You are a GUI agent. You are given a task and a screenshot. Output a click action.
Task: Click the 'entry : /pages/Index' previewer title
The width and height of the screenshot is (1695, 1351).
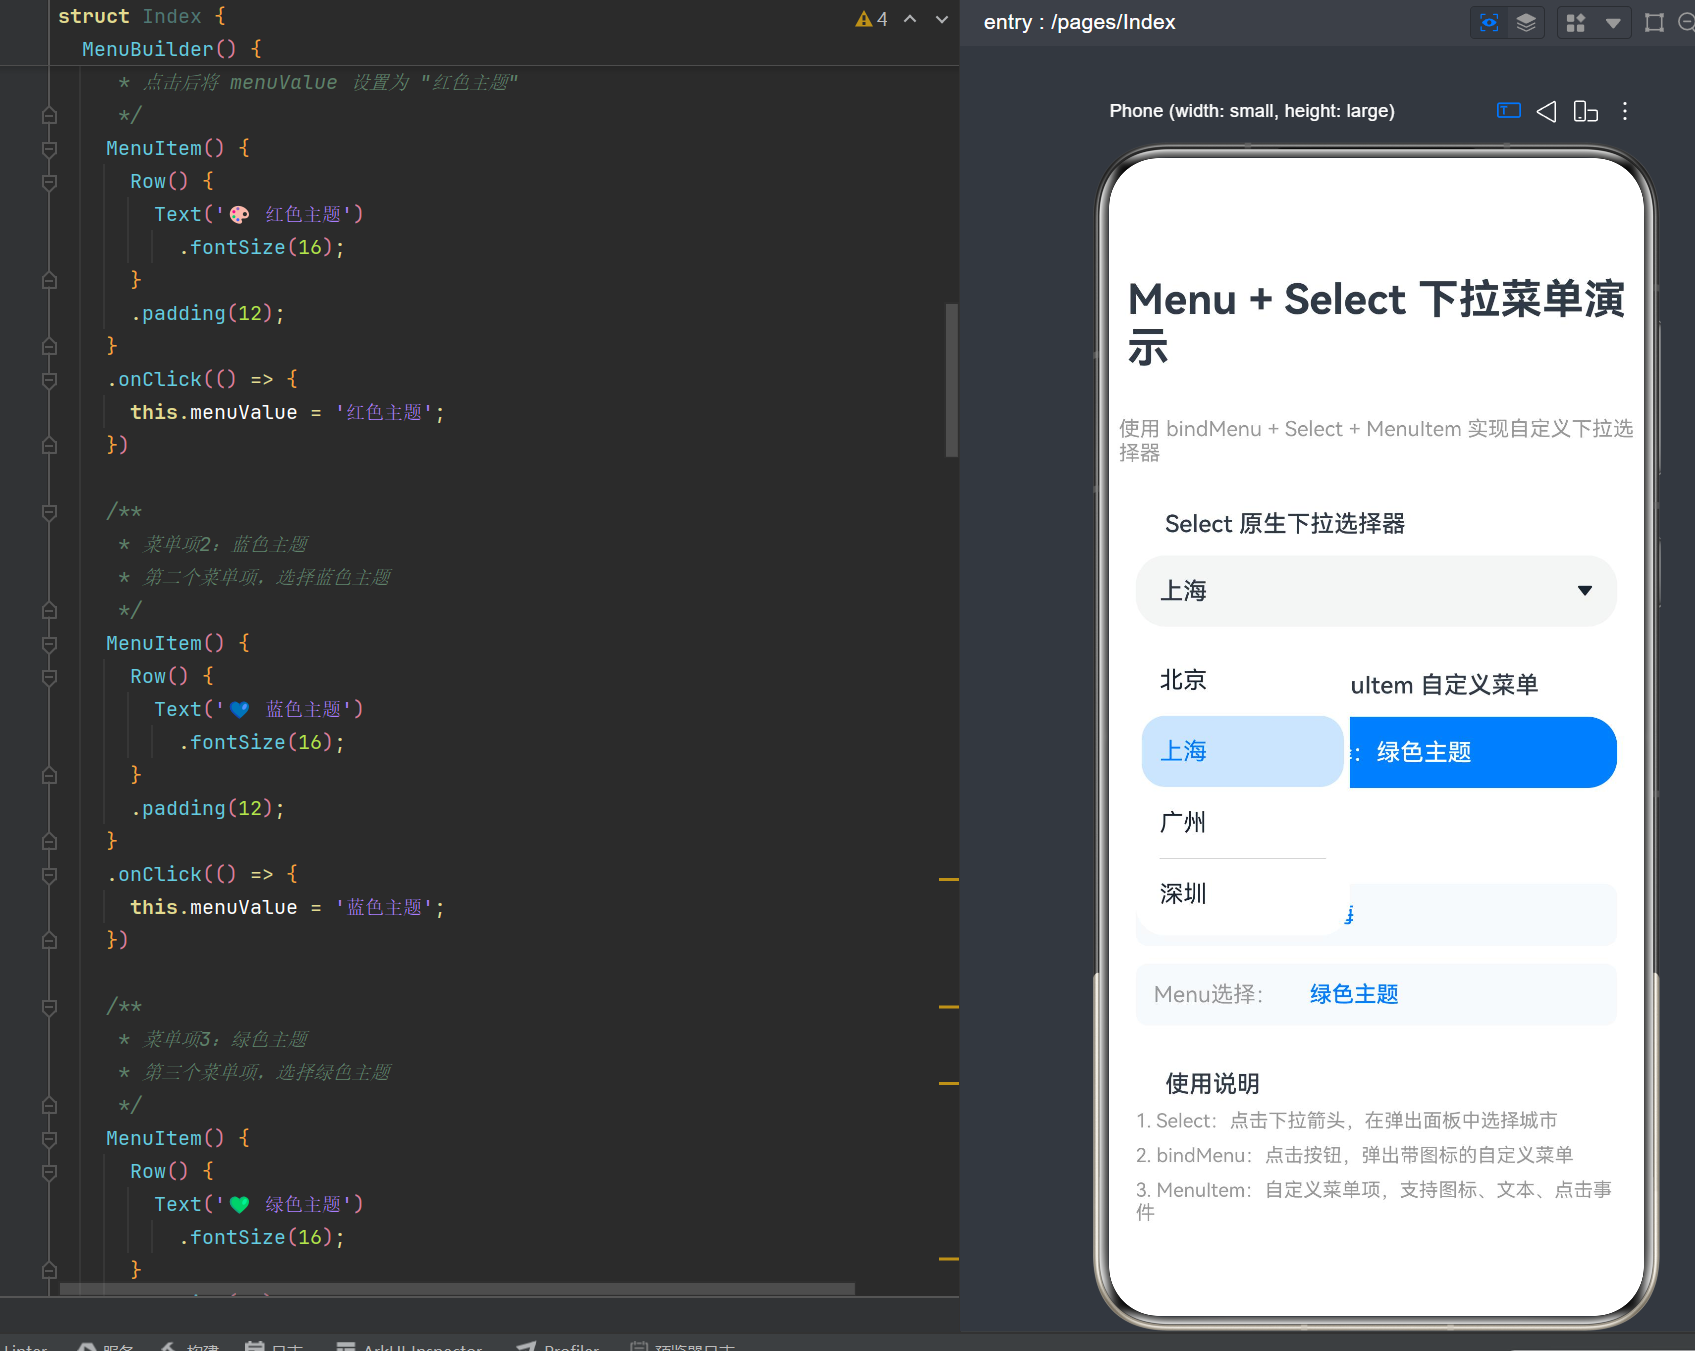[1079, 22]
